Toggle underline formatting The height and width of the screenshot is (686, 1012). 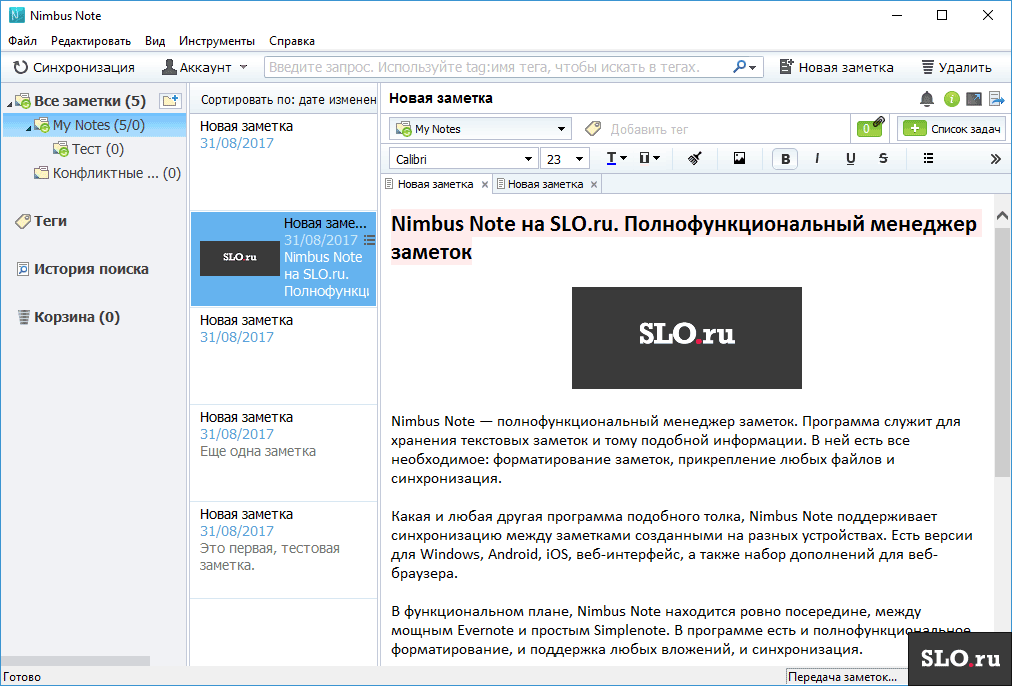click(x=851, y=159)
